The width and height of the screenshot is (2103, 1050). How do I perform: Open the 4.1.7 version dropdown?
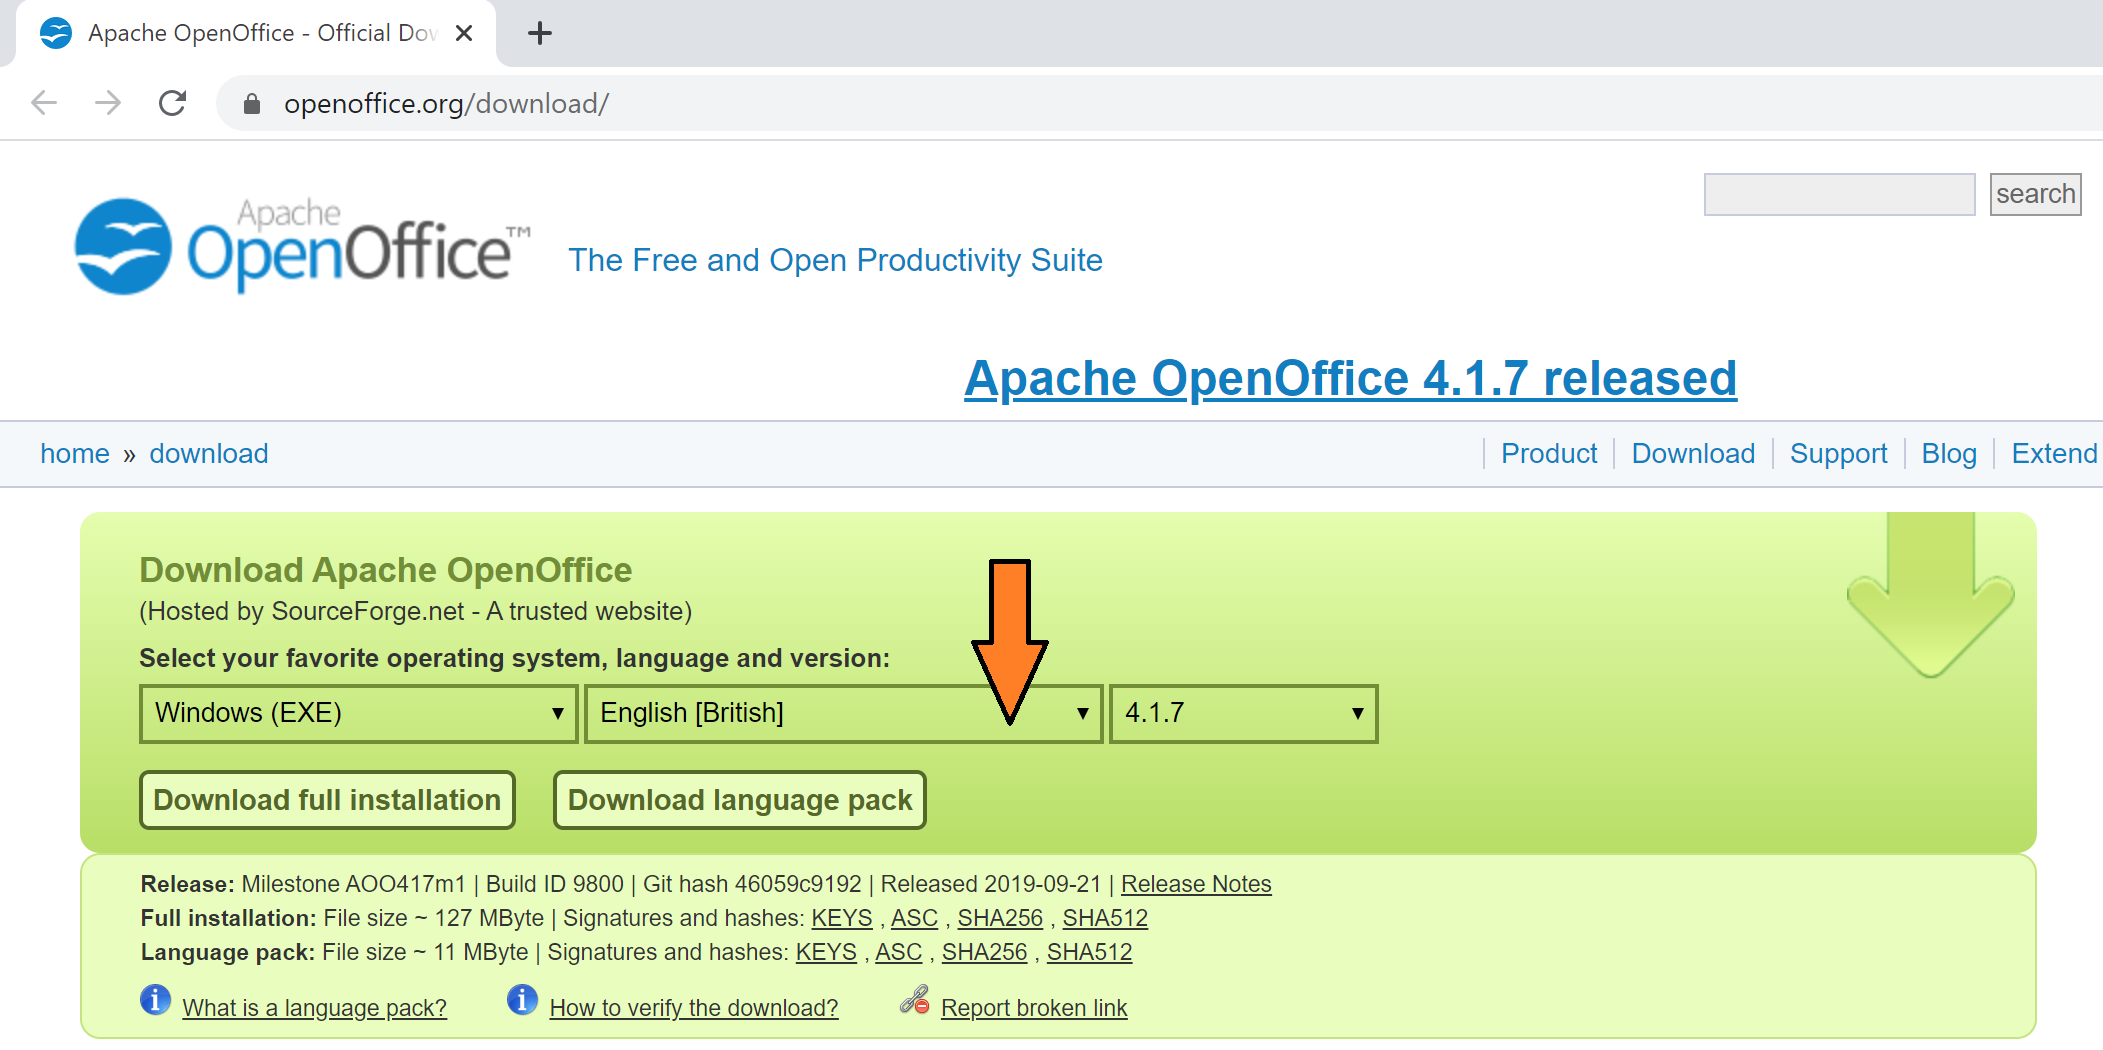click(x=1242, y=713)
